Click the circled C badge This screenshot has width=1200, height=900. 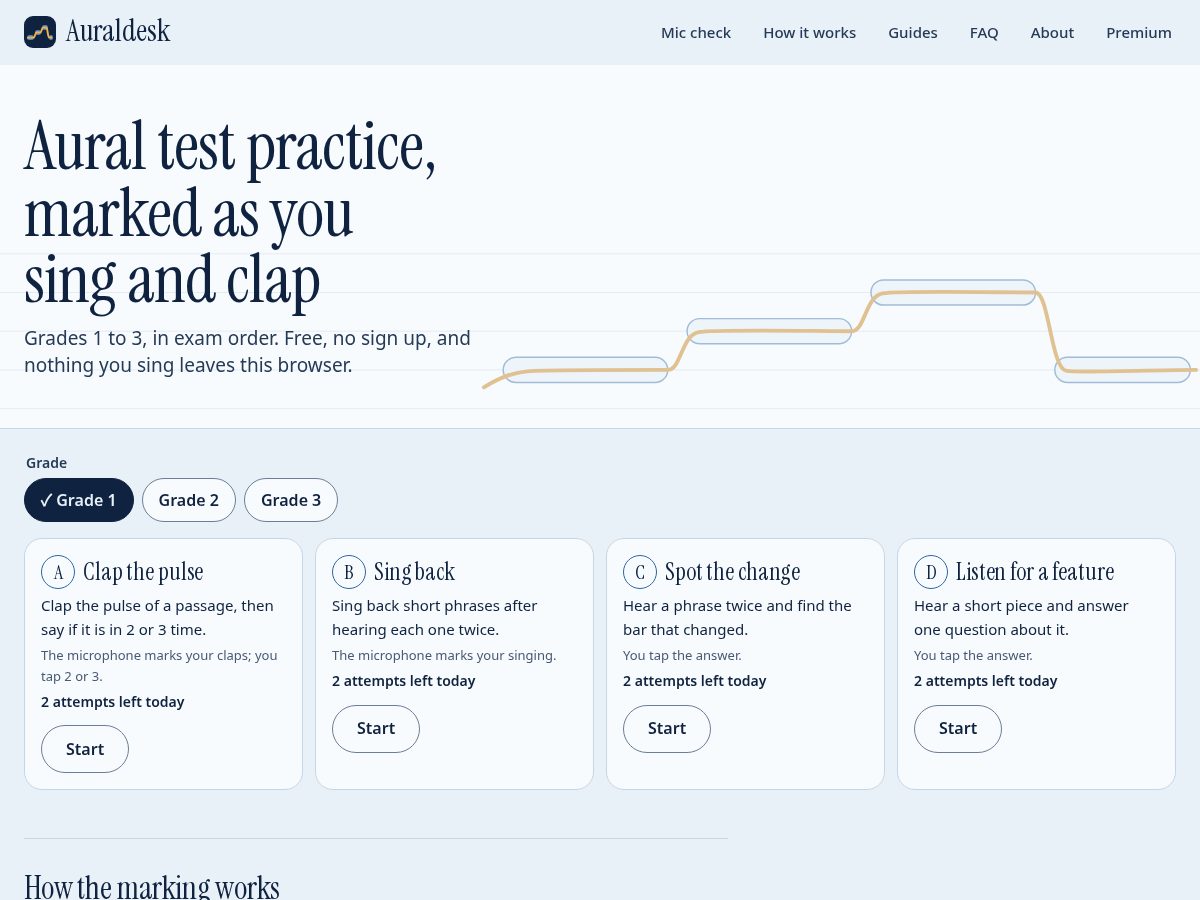point(640,572)
